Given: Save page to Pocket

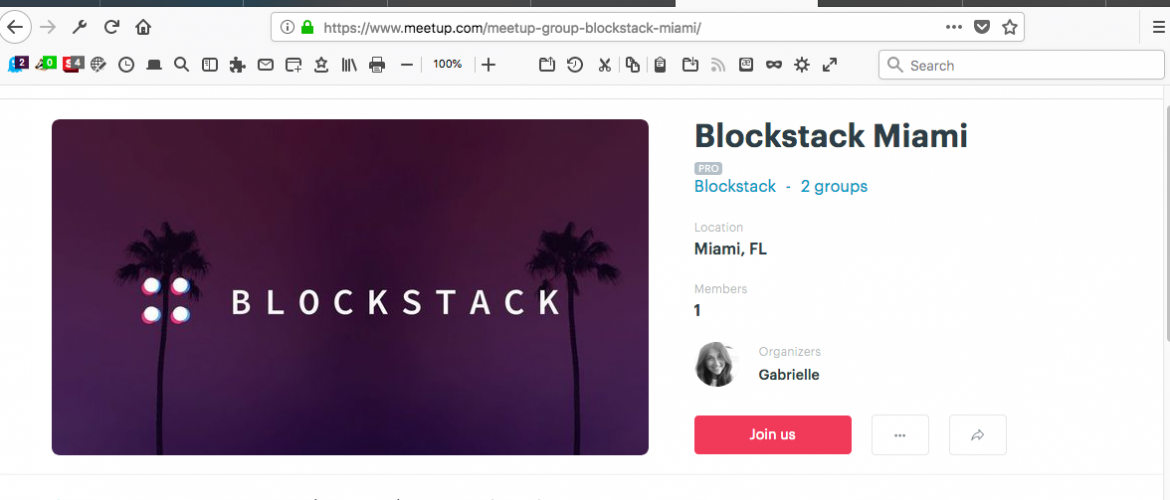Looking at the screenshot, I should point(982,27).
